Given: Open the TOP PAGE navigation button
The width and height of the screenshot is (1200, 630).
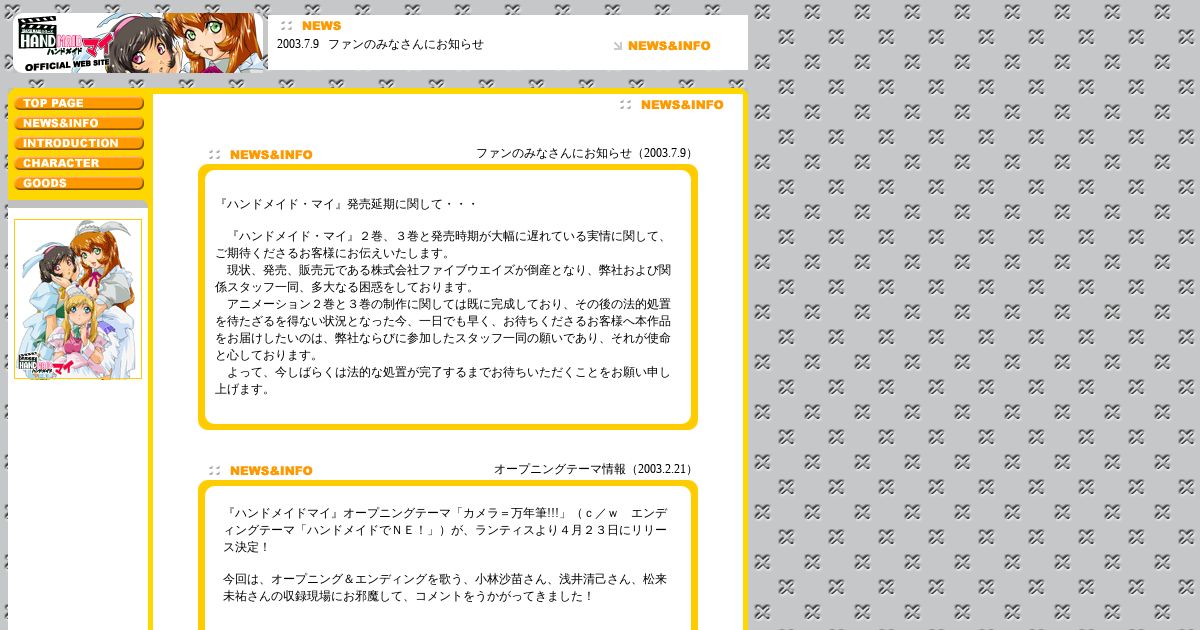Looking at the screenshot, I should pyautogui.click(x=79, y=103).
